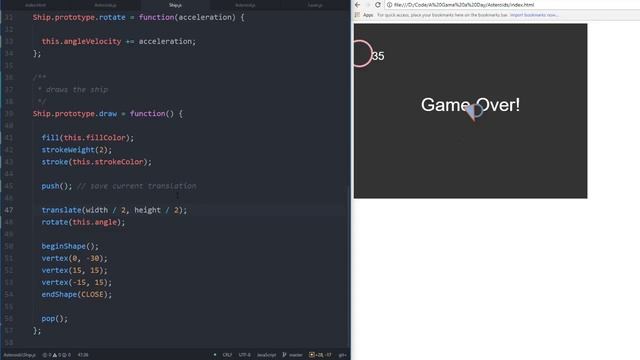Select the file URL in address bar
This screenshot has width=640, height=360.
point(464,5)
